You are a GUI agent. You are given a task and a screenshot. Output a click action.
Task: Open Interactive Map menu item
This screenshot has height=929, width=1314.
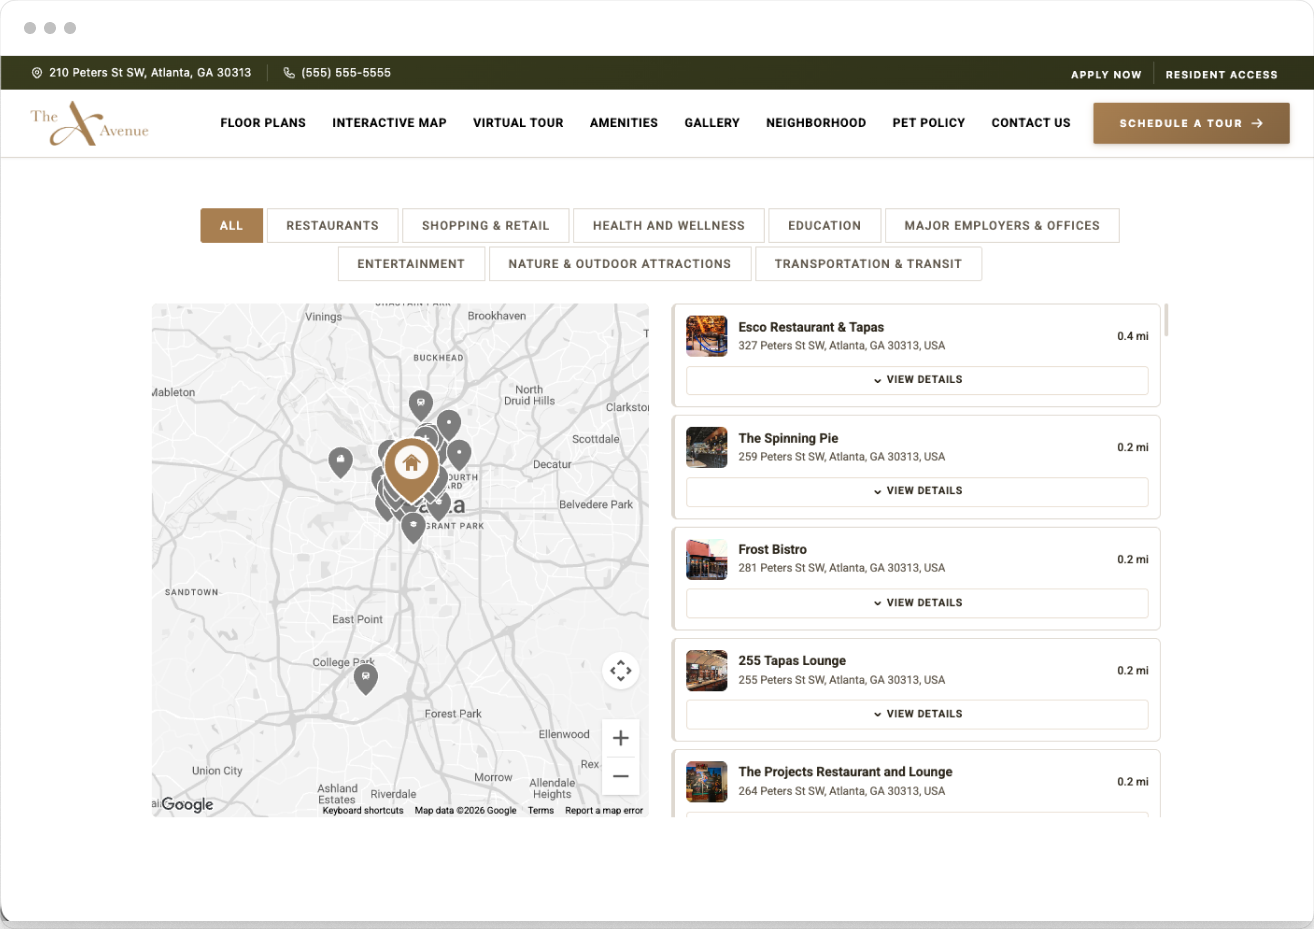389,123
